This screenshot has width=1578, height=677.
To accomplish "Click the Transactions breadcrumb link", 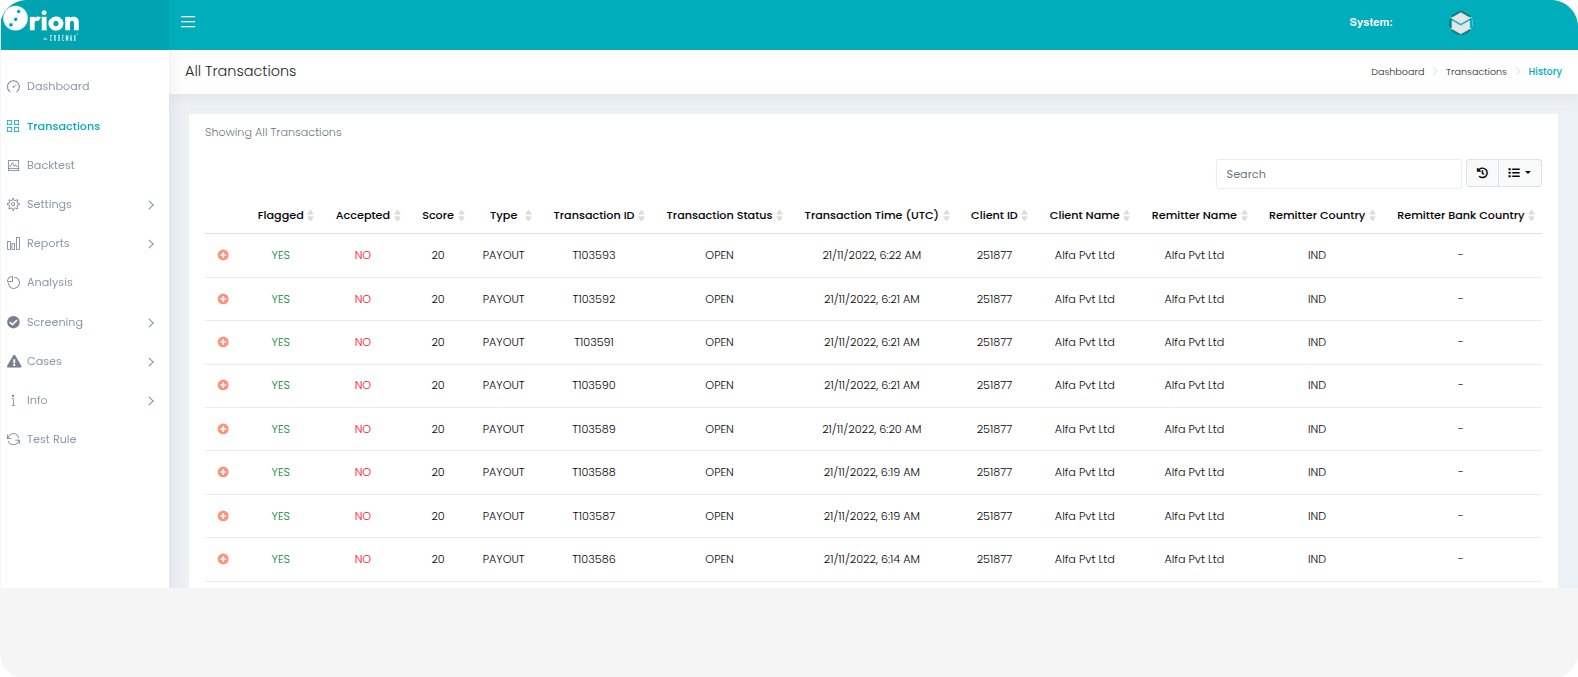I will [1475, 72].
